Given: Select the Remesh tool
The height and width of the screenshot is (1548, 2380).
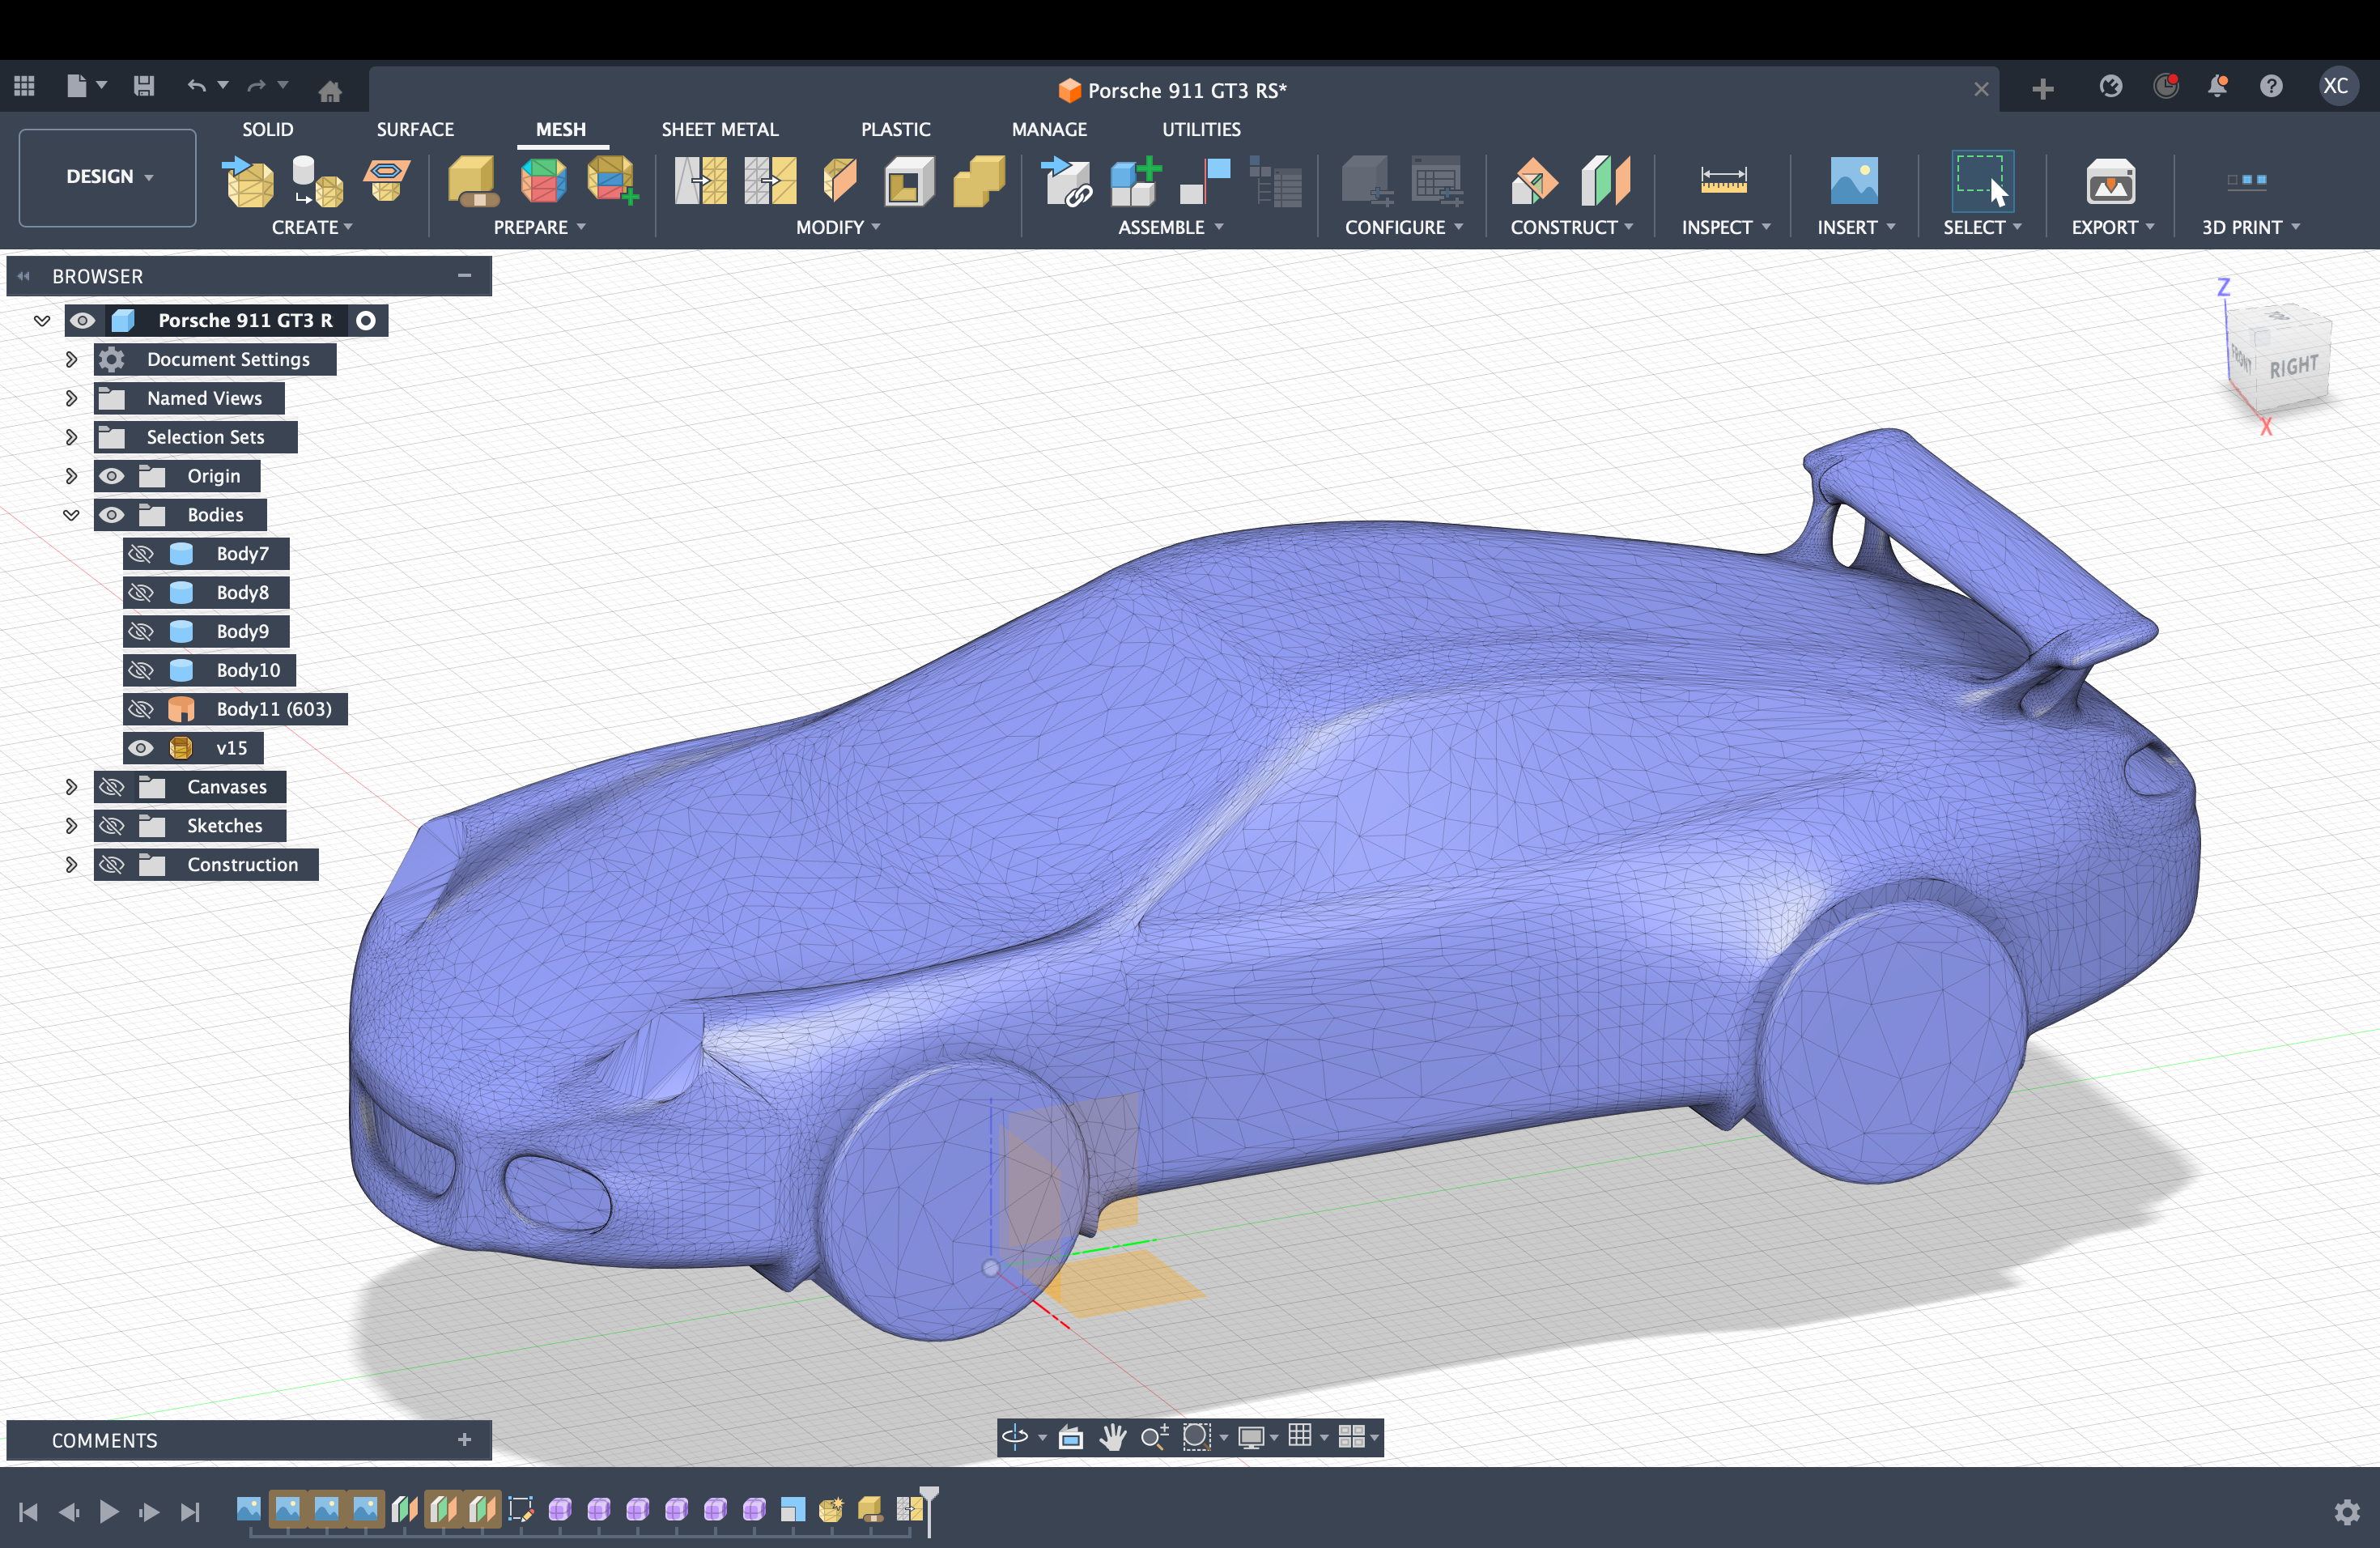Looking at the screenshot, I should coord(701,181).
